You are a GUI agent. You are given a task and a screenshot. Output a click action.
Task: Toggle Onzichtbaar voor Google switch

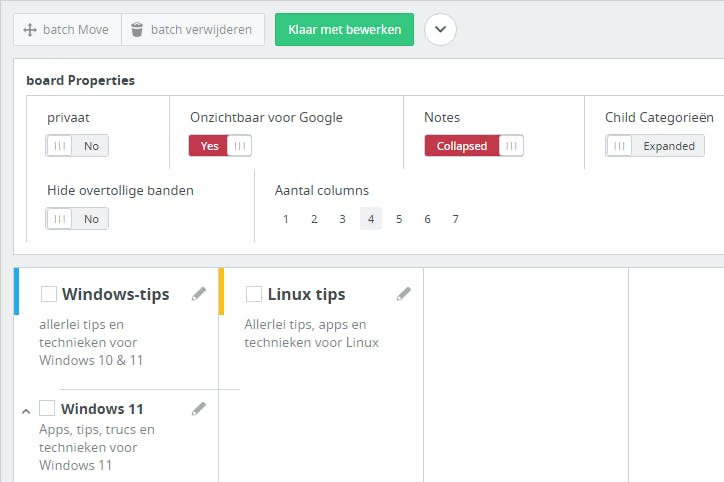tap(220, 146)
